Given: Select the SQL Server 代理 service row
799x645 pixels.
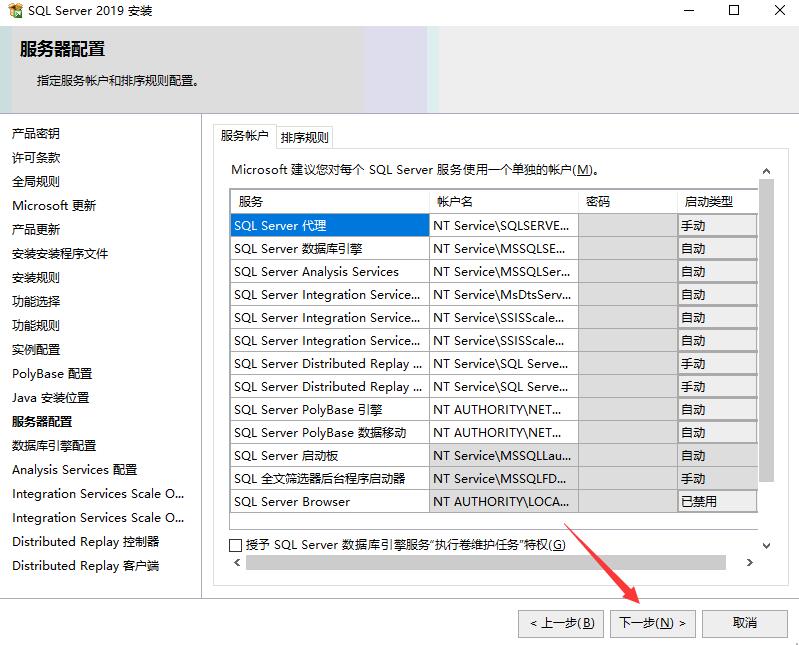Looking at the screenshot, I should tap(330, 225).
